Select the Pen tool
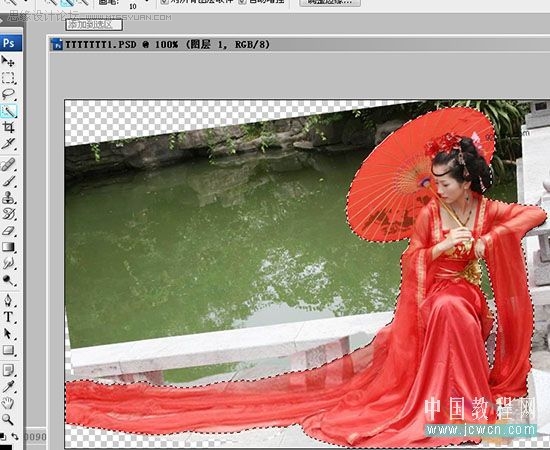The image size is (550, 450). click(x=8, y=301)
